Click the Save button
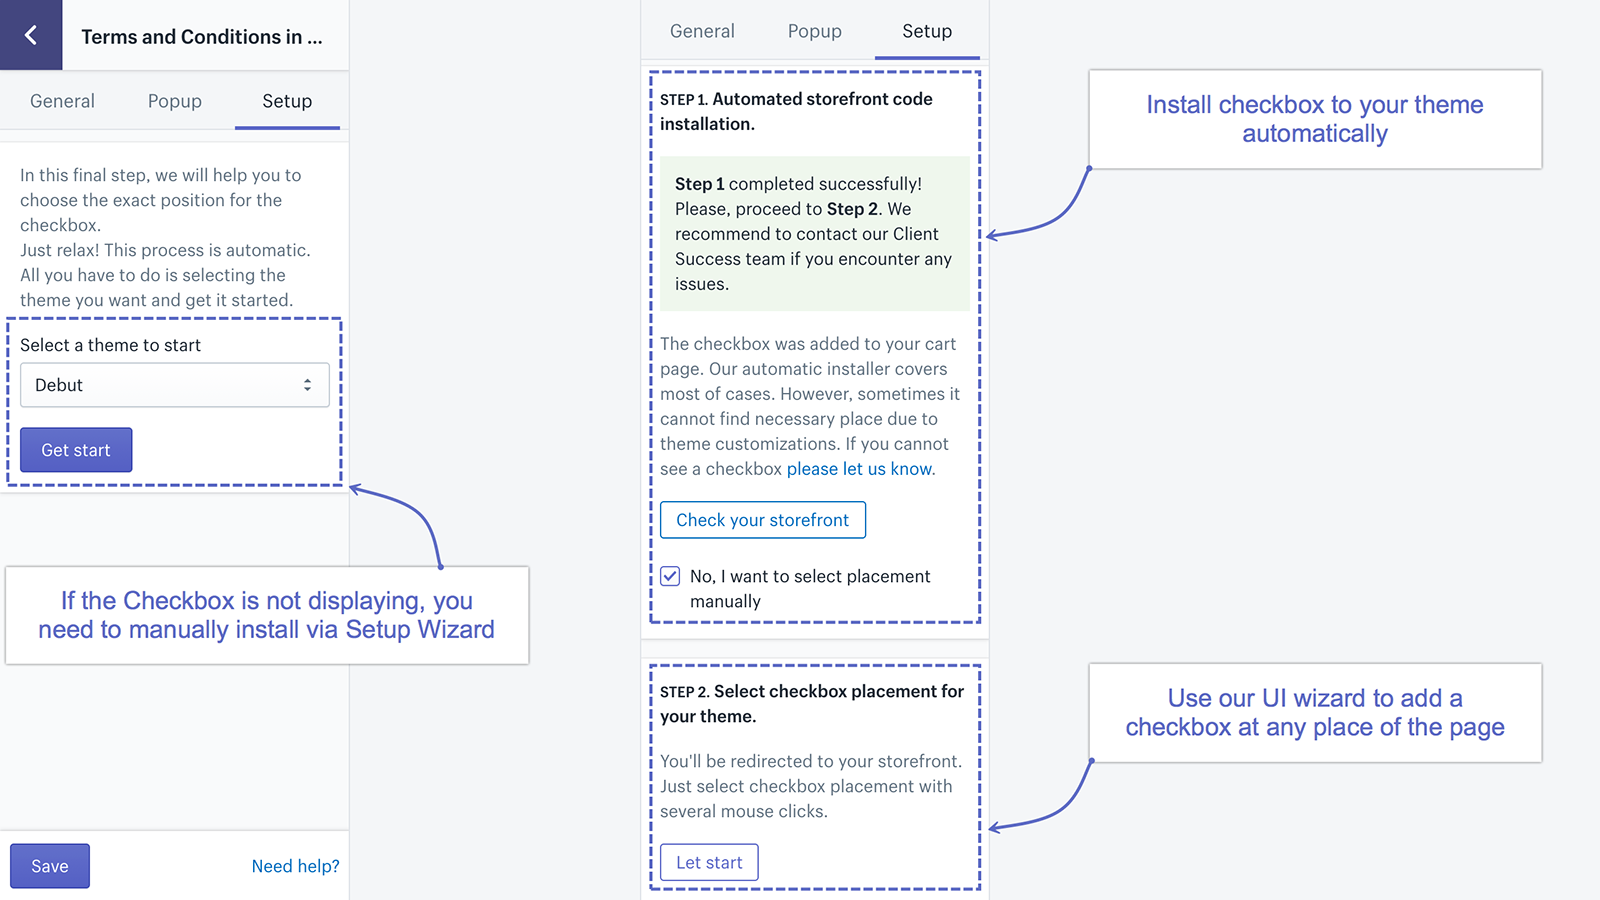 click(x=50, y=866)
